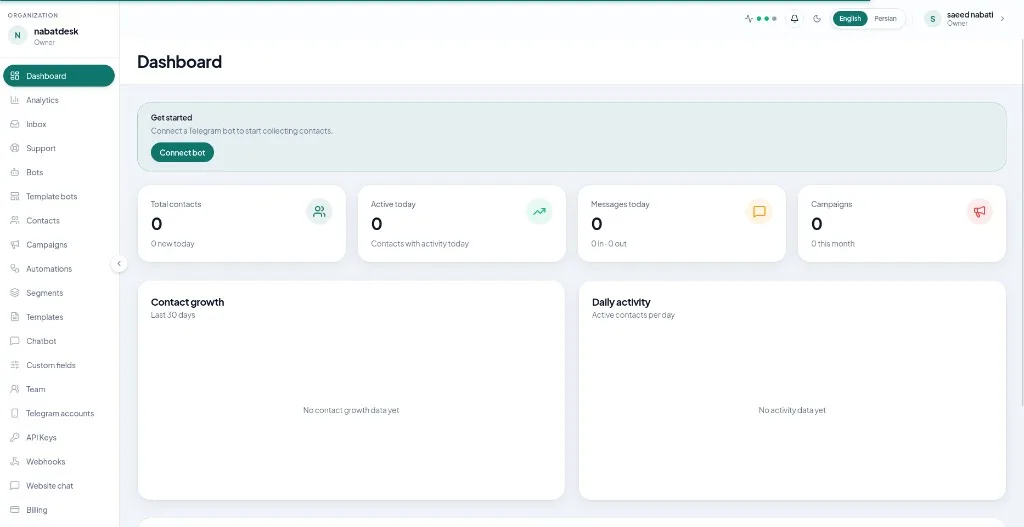Open Analytics menu item
The width and height of the screenshot is (1024, 527).
pyautogui.click(x=59, y=100)
